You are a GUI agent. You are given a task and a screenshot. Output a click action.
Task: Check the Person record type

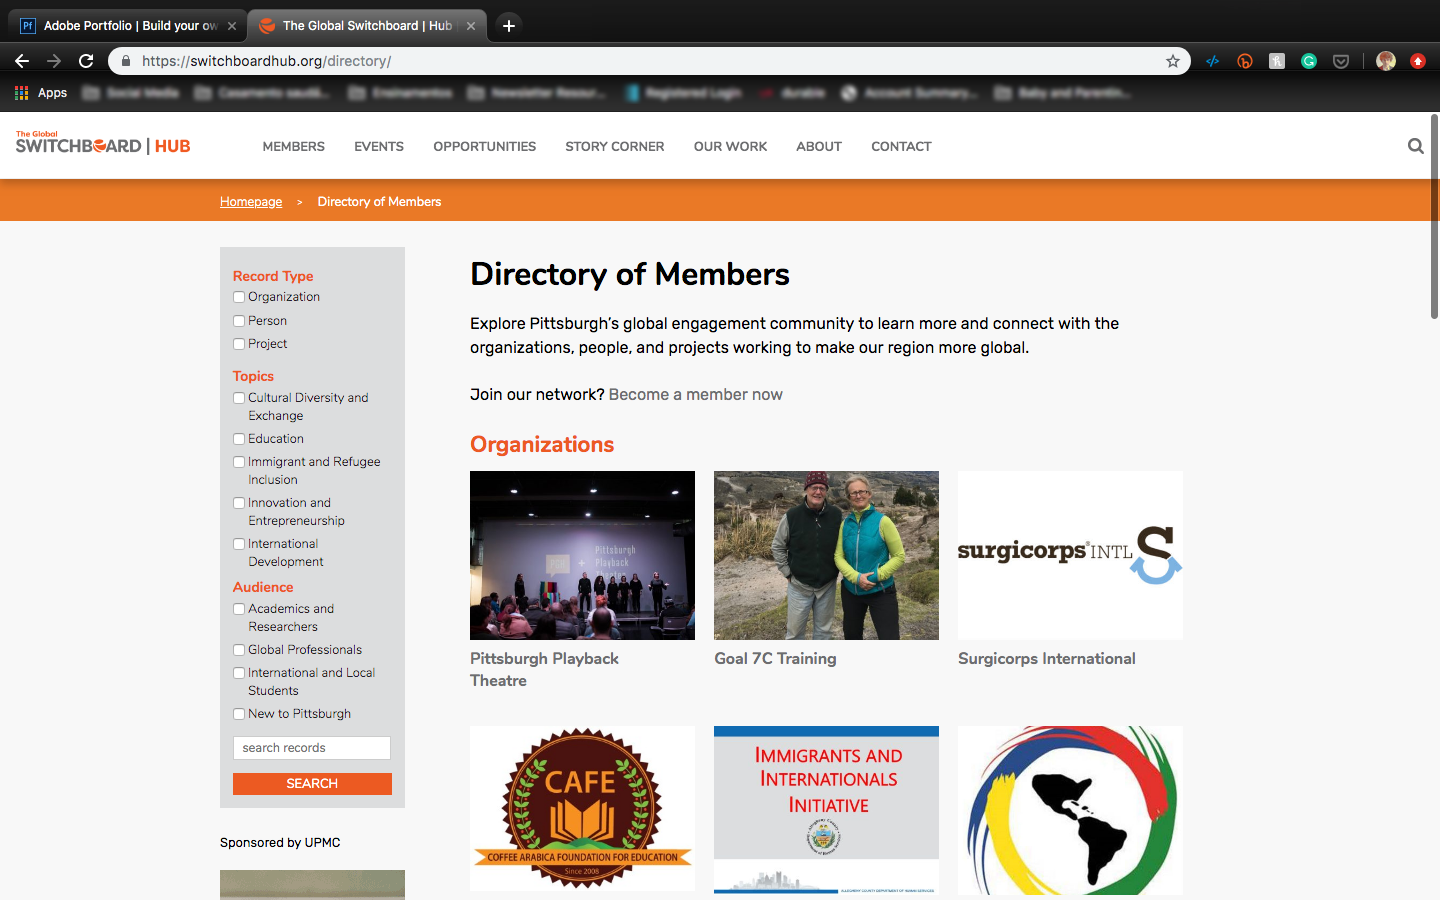(239, 321)
